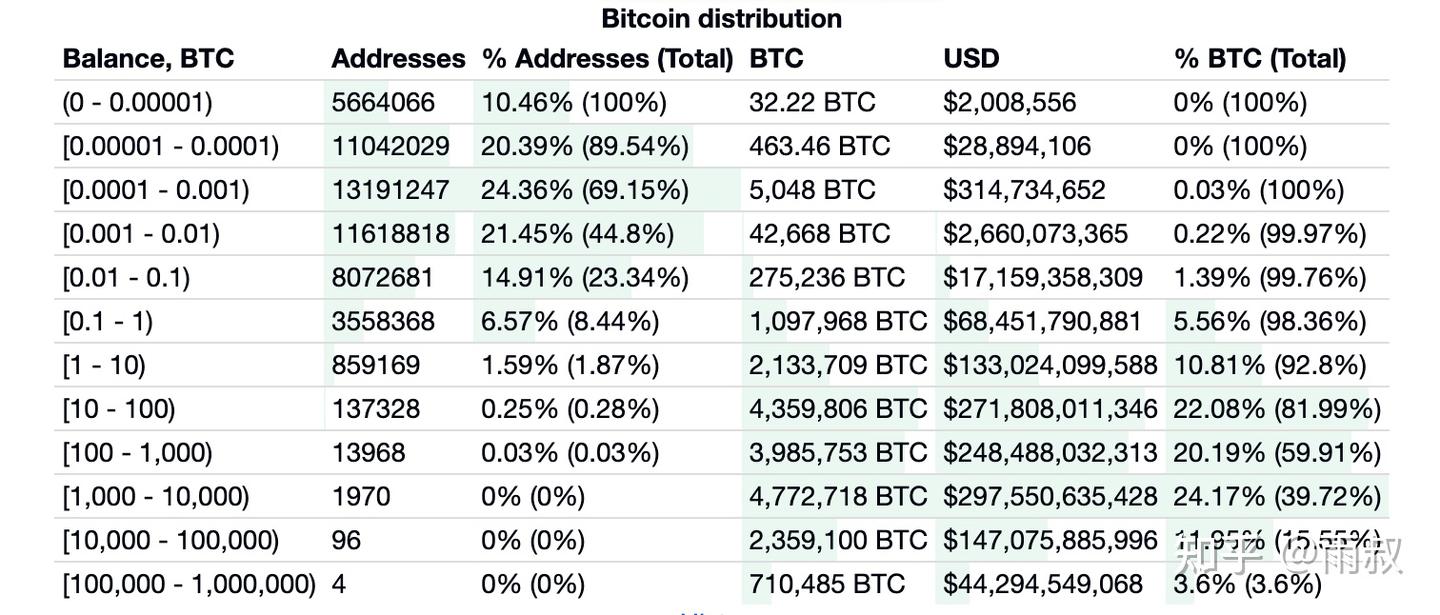The height and width of the screenshot is (615, 1440).
Task: Click the 137328 addresses cell
Action: 376,409
